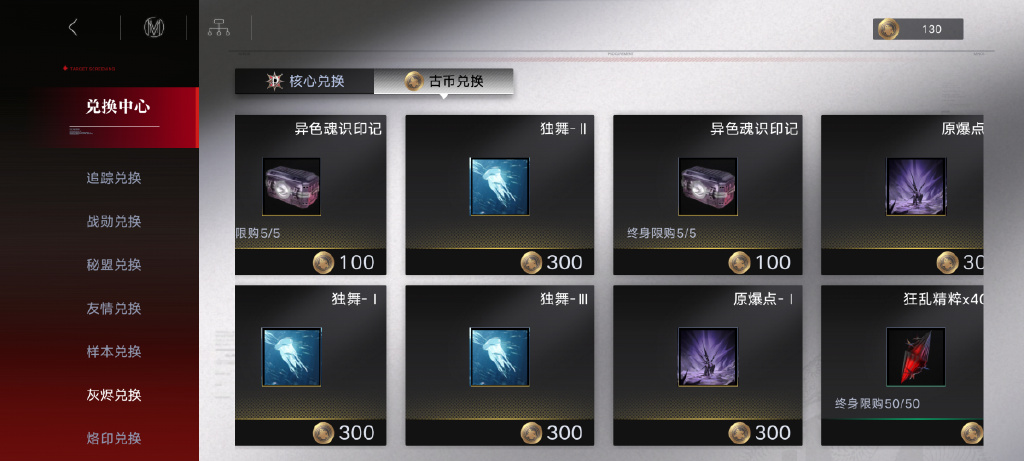
Task: Buy 独舞-Ⅲ via its 300 price bar
Action: tap(500, 432)
